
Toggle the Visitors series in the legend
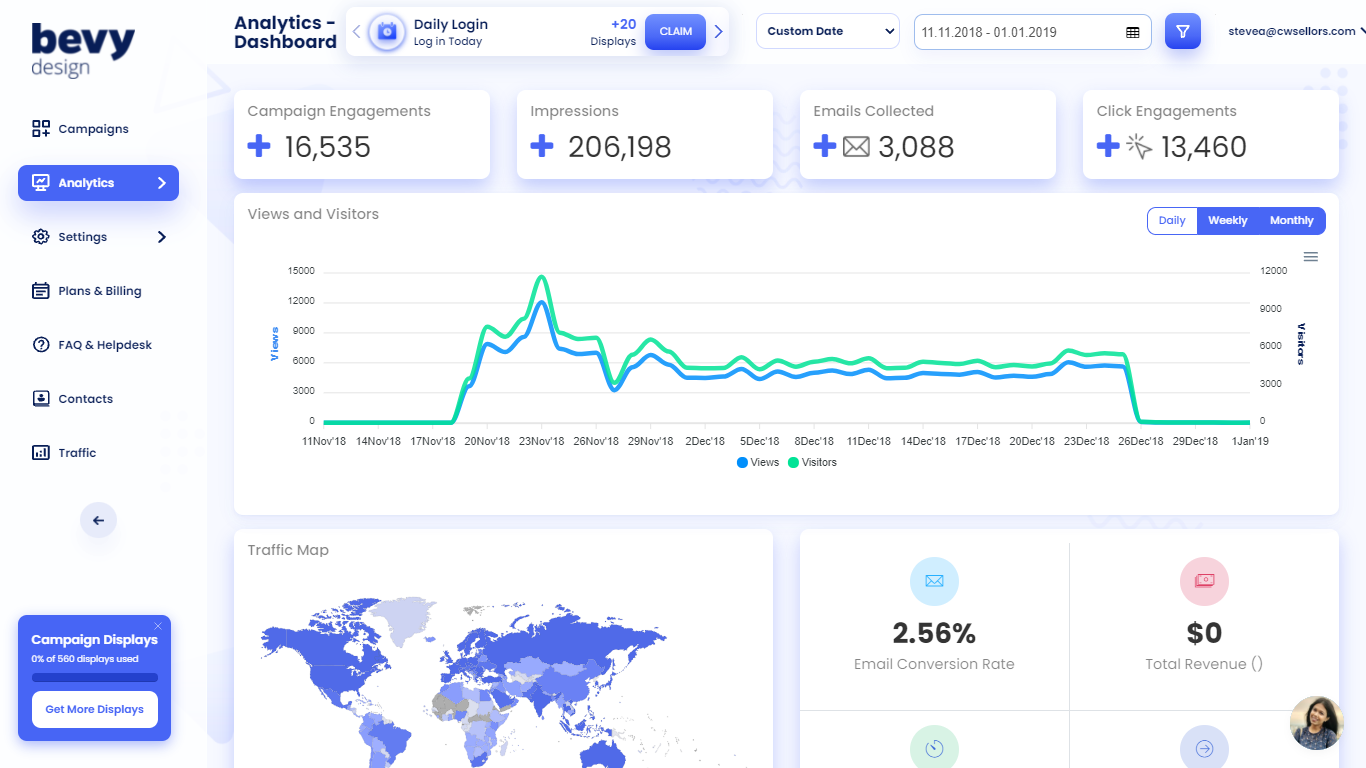click(x=812, y=462)
